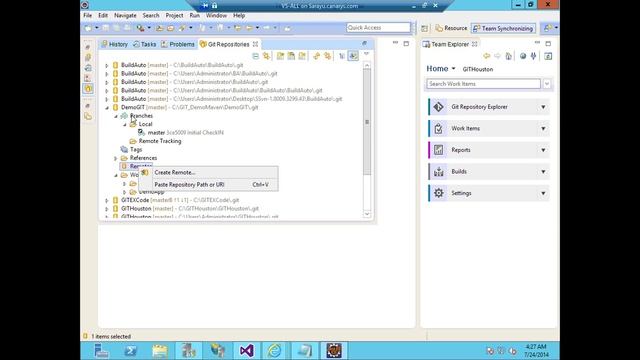Collapse the Local branches folder
This screenshot has height=360, width=640.
pyautogui.click(x=125, y=124)
